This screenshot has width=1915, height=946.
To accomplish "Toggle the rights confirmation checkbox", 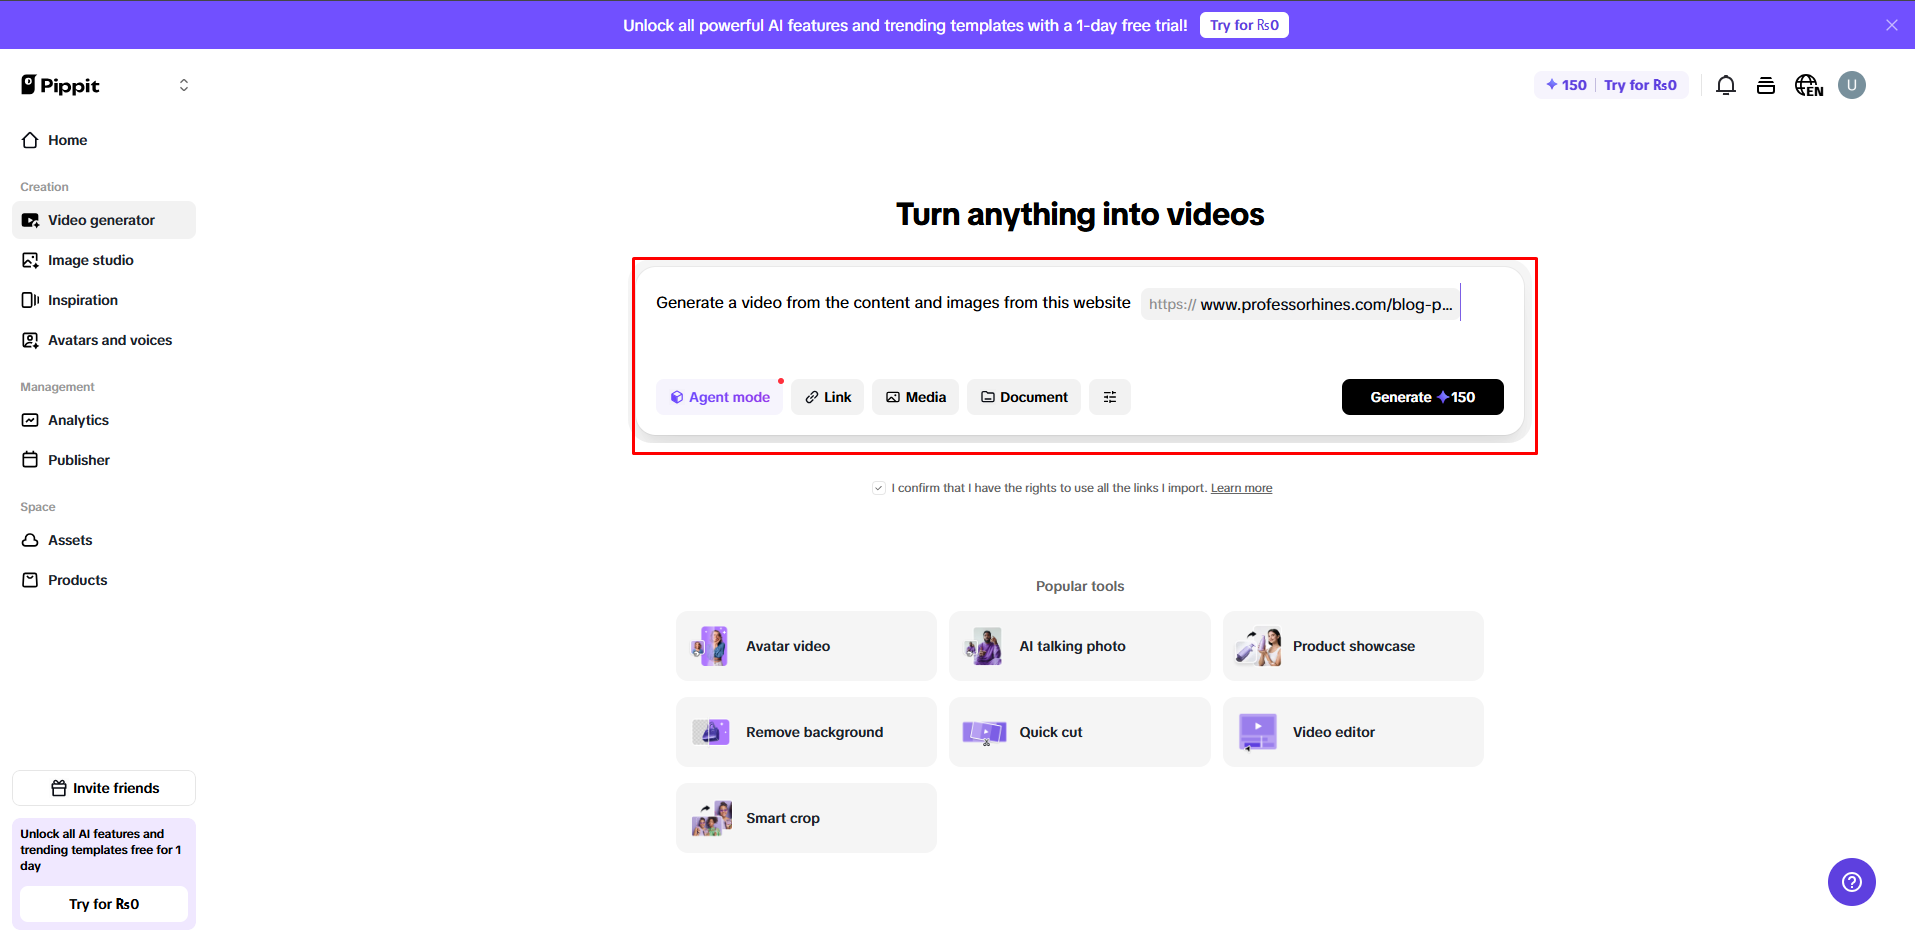I will click(879, 488).
